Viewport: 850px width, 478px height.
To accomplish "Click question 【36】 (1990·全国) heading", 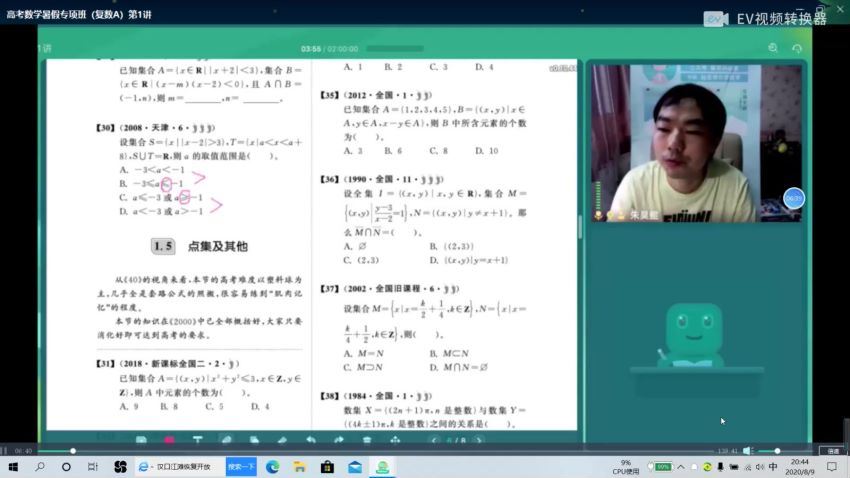I will tap(382, 179).
